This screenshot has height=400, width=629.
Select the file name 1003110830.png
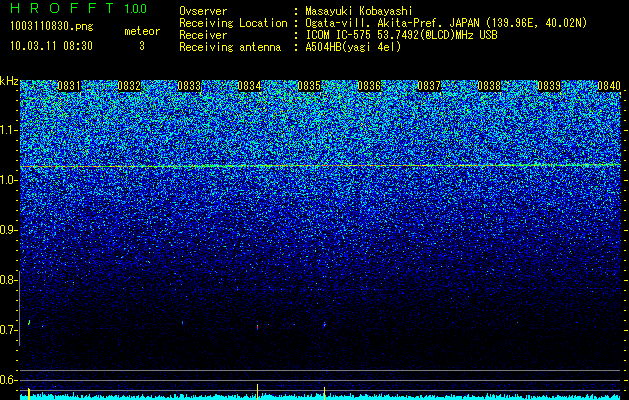(x=52, y=27)
